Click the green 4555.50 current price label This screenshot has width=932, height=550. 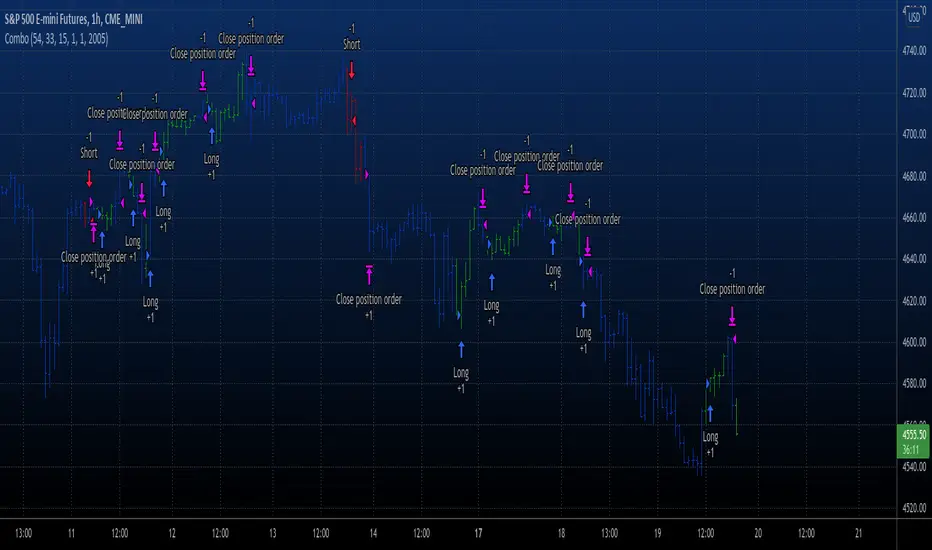[914, 435]
